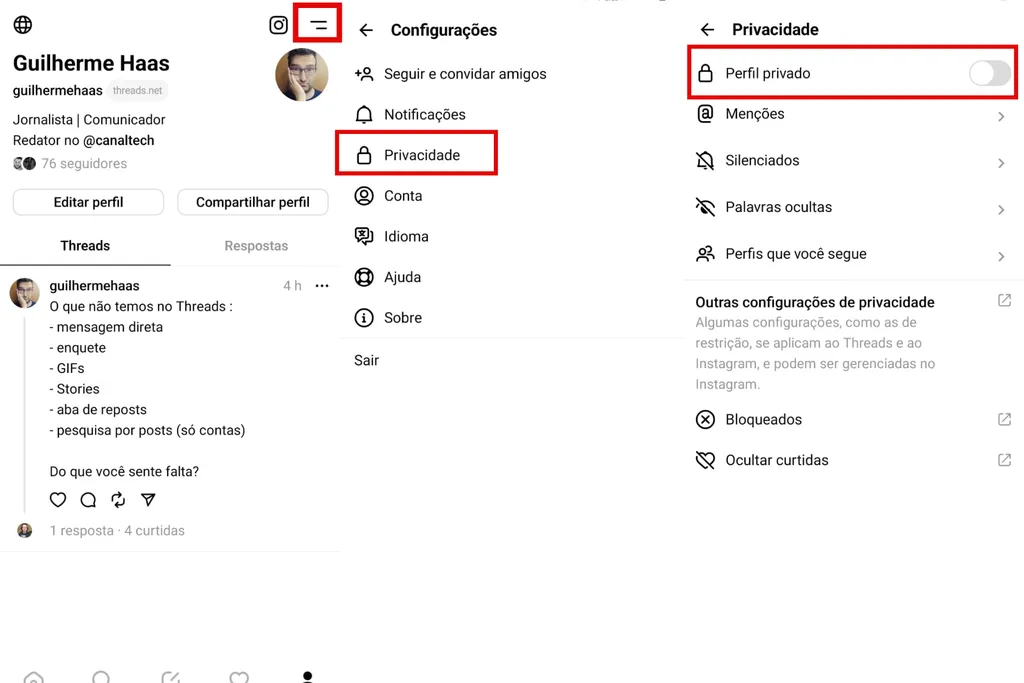Enable the Perfil privado toggle

pyautogui.click(x=989, y=73)
